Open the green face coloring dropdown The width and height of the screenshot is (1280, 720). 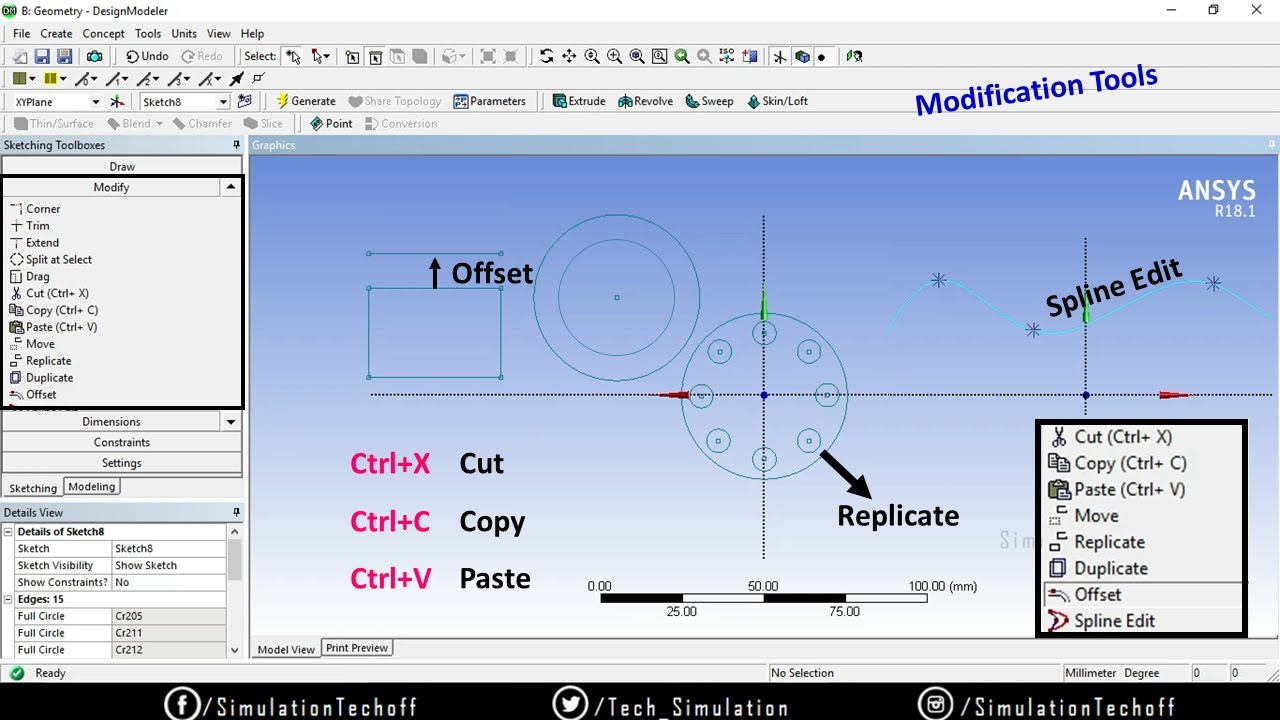pyautogui.click(x=32, y=78)
